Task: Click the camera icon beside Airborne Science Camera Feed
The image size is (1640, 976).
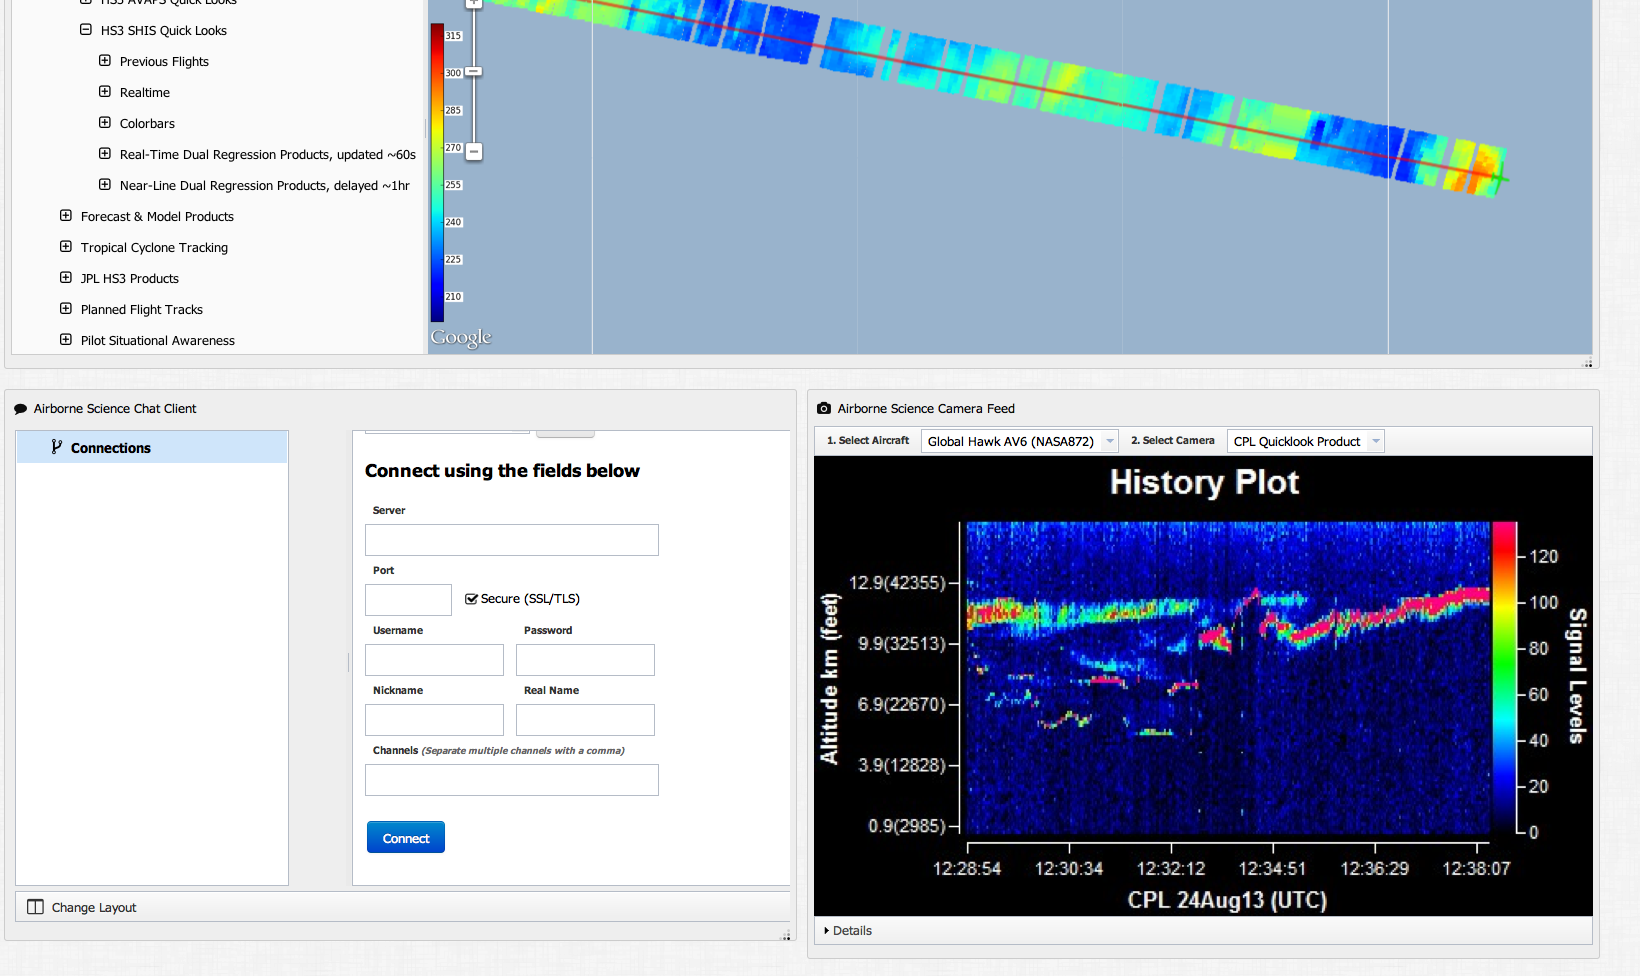Action: pyautogui.click(x=824, y=408)
